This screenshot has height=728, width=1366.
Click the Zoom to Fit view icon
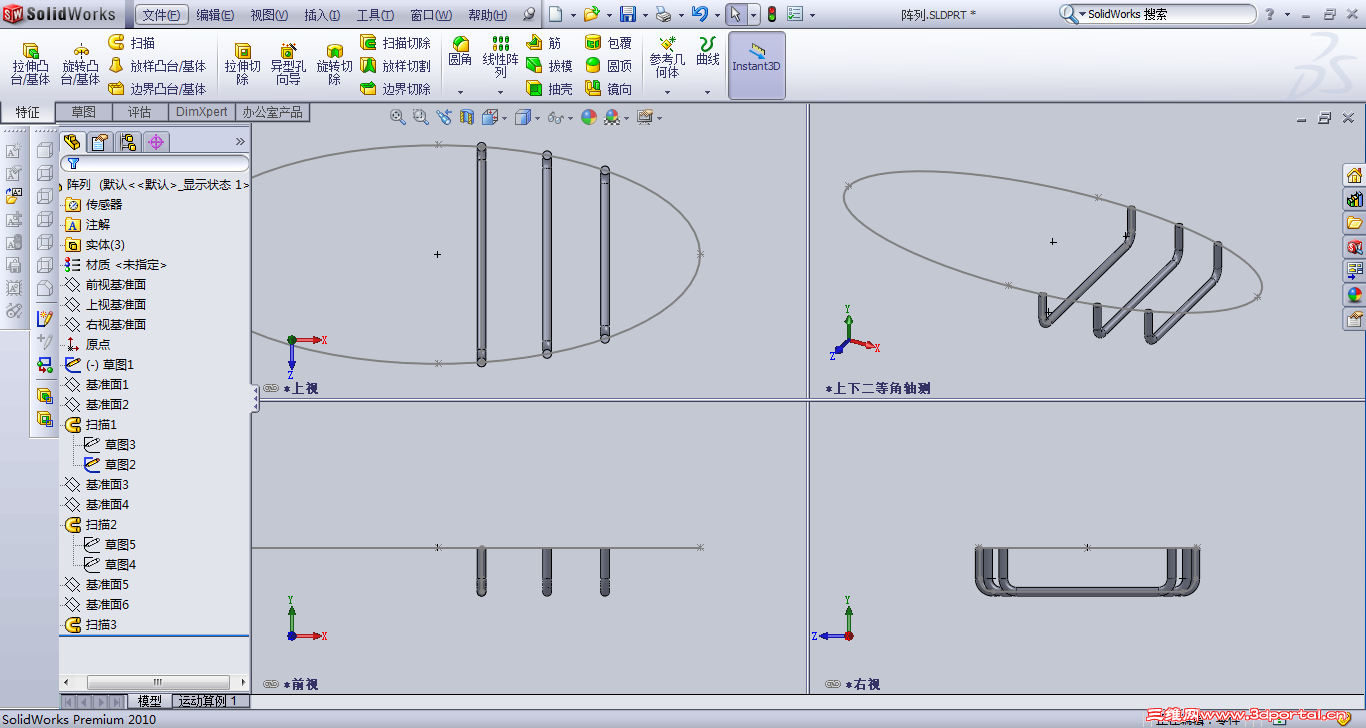click(398, 117)
